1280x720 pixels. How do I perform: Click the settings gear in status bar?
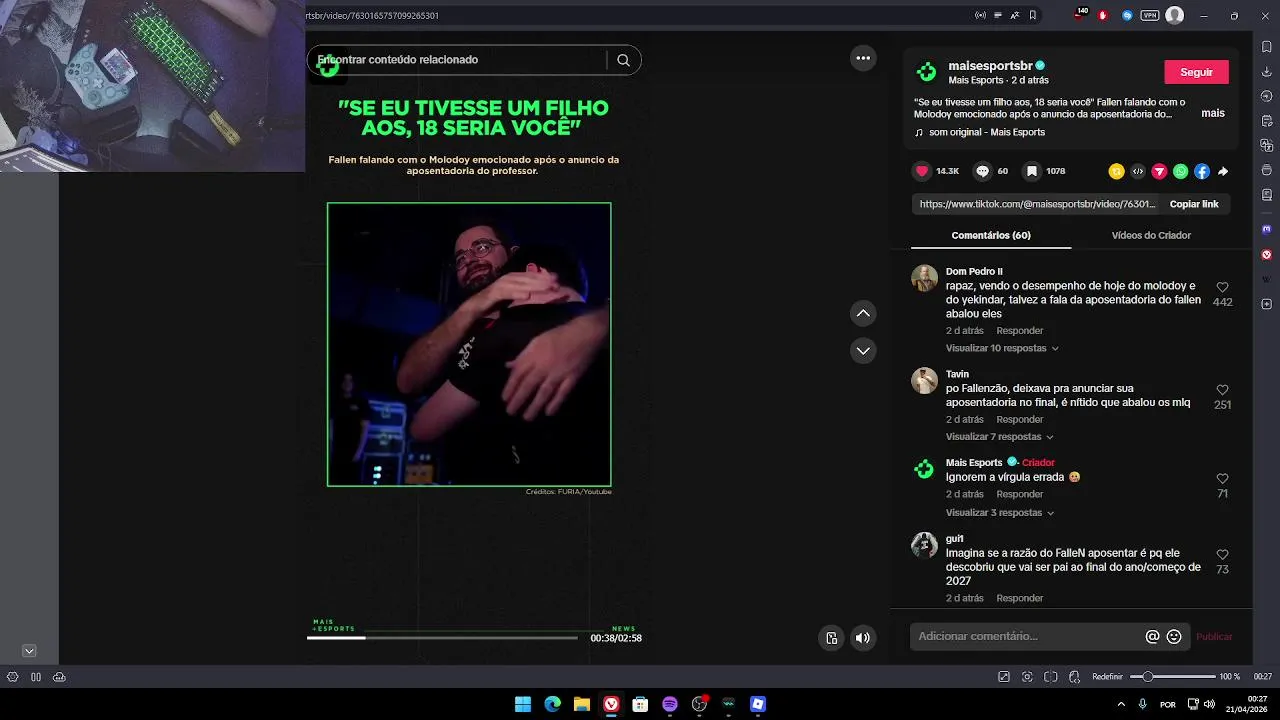pyautogui.click(x=12, y=677)
